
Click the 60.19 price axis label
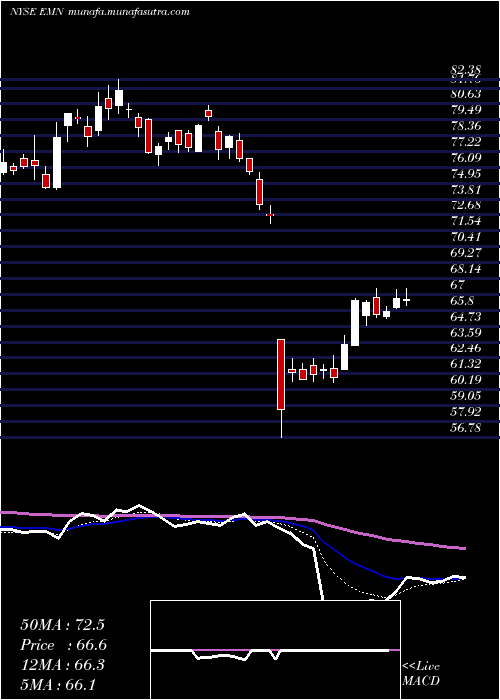(466, 380)
